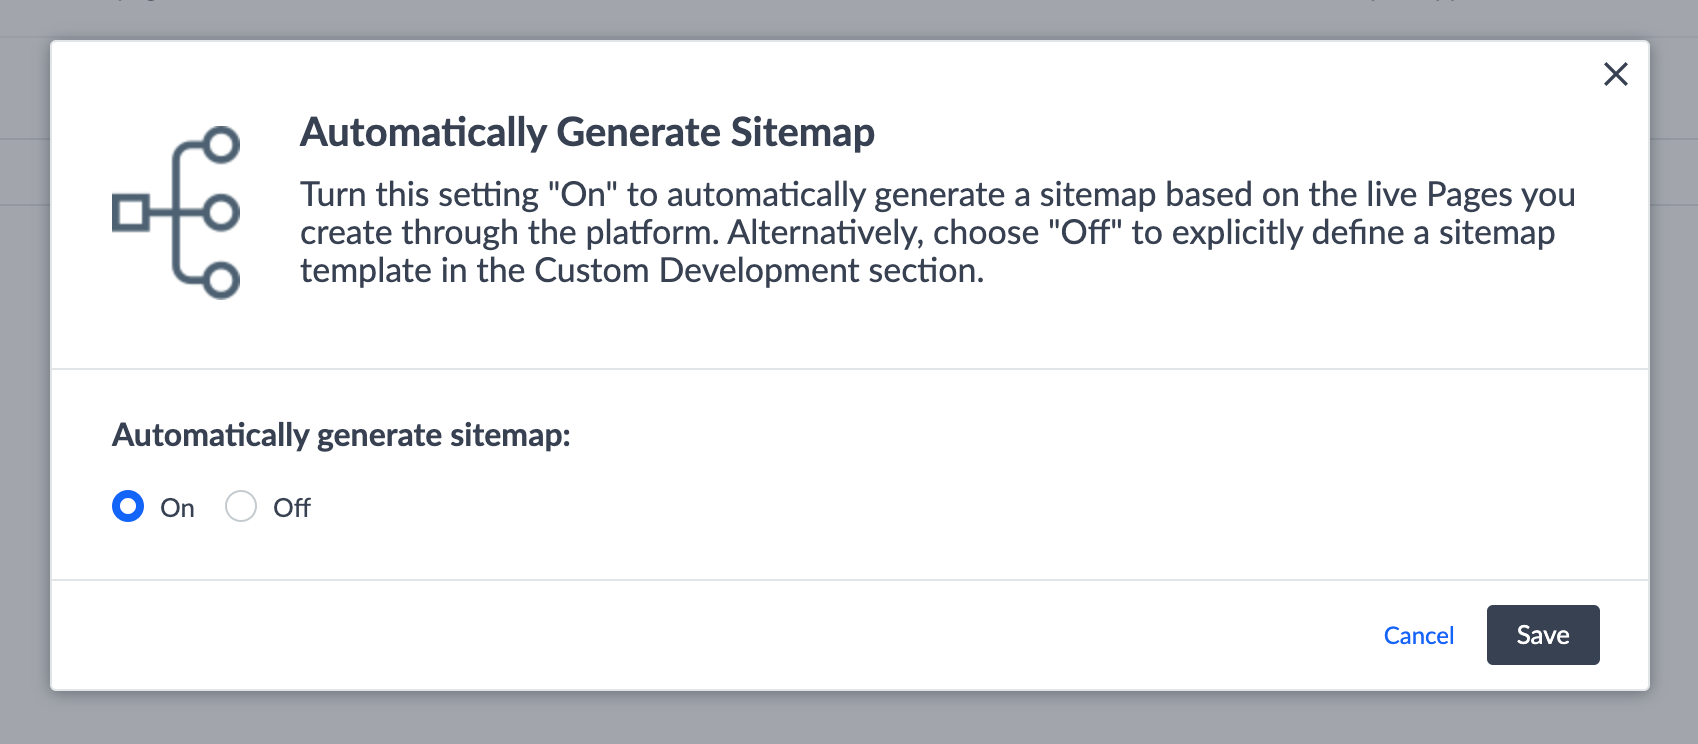Click the Automatically Generate Sitemap heading

[x=587, y=132]
